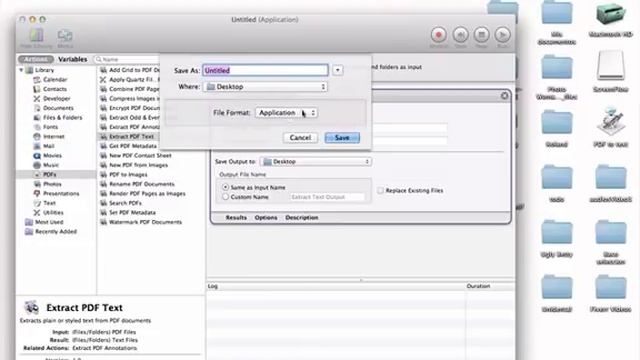Expand the save dialog with arrow button
Image resolution: width=640 pixels, height=360 pixels.
(x=338, y=70)
